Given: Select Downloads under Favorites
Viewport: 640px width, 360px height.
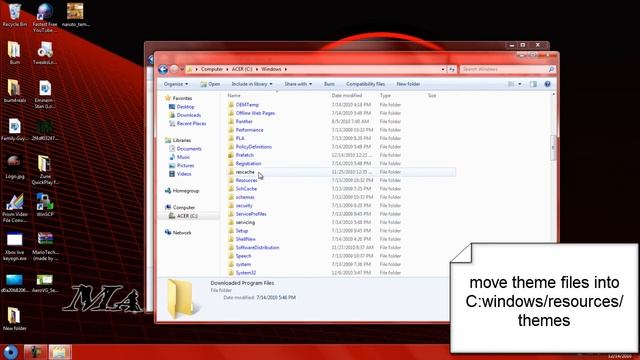Looking at the screenshot, I should pyautogui.click(x=185, y=115).
